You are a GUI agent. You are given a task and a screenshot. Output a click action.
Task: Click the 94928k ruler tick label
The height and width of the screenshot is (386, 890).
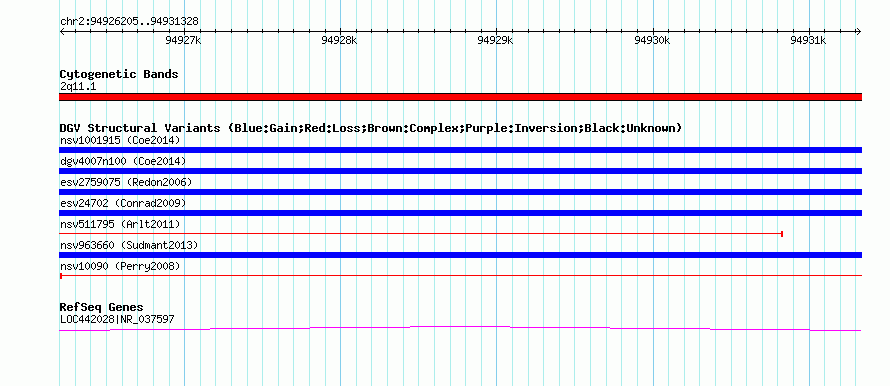(340, 40)
